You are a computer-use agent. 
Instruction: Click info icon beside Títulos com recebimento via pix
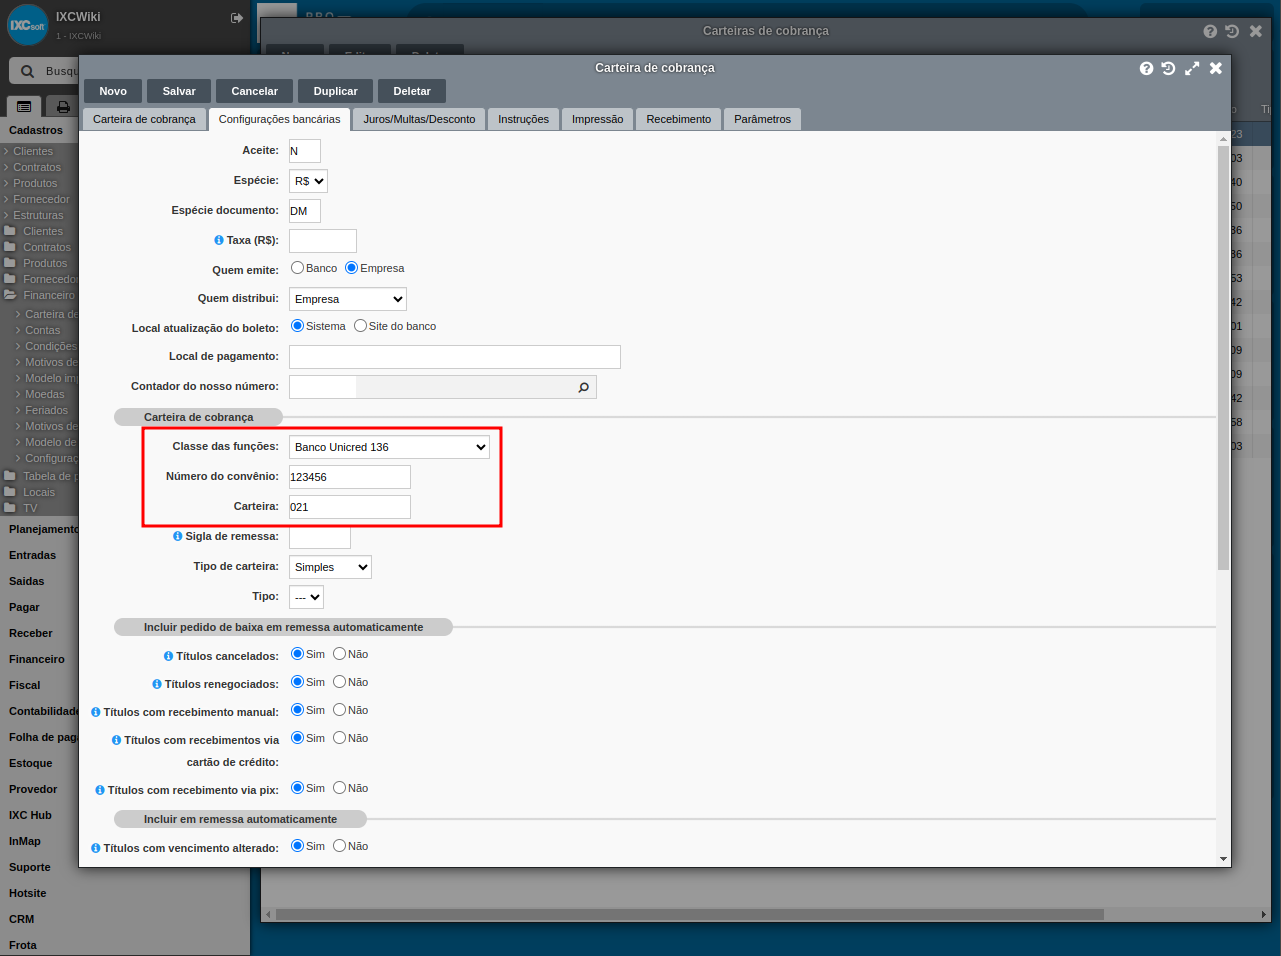tap(100, 790)
